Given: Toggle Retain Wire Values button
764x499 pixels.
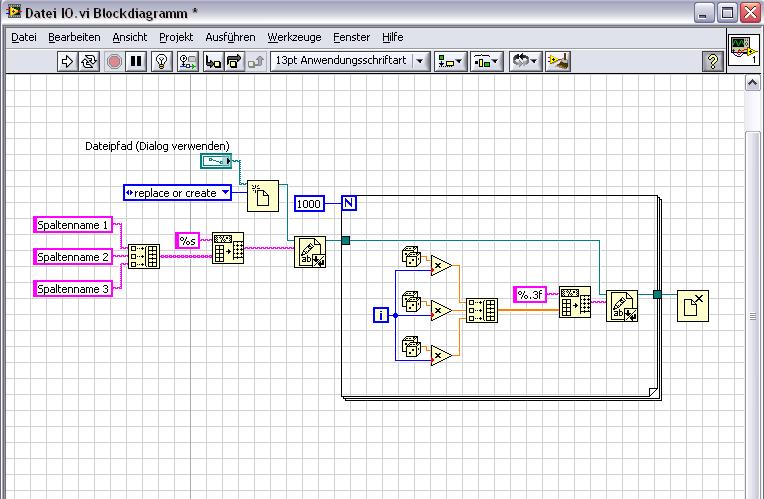Looking at the screenshot, I should (x=187, y=61).
